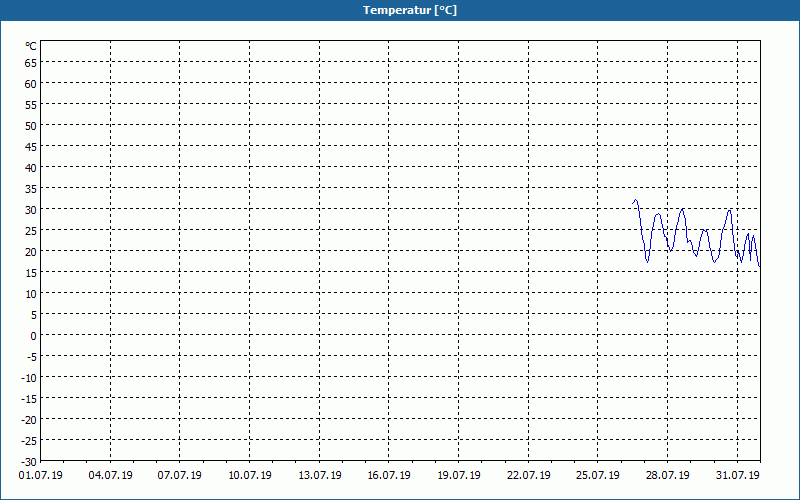
Task: Select the -5 value on temperature axis
Action: [32, 357]
